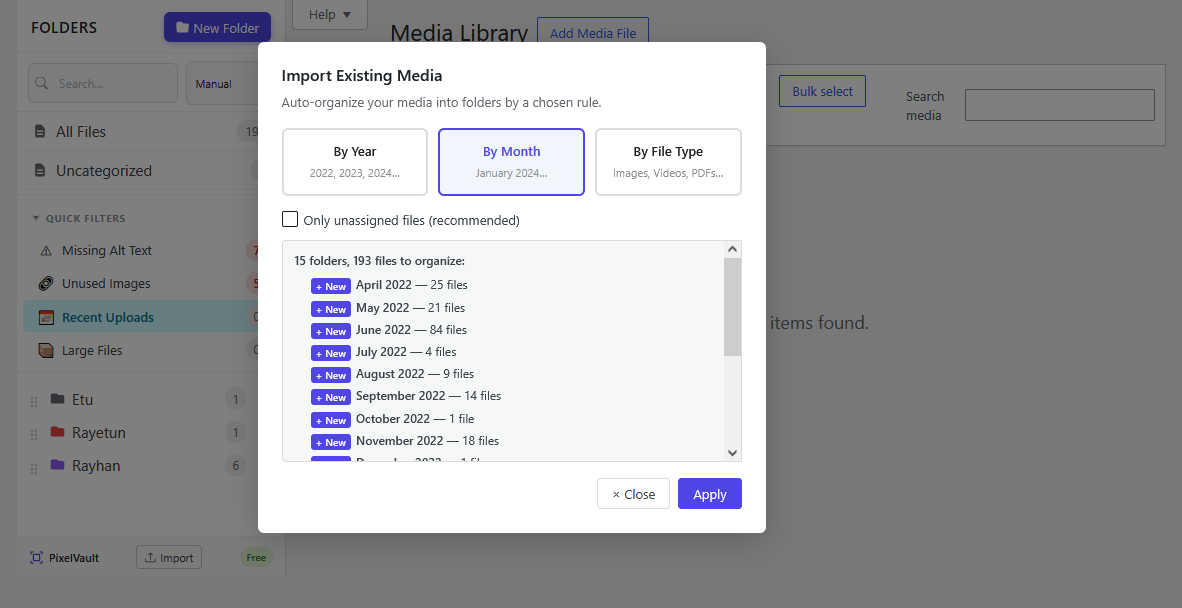The width and height of the screenshot is (1182, 608).
Task: Click the magnifier icon in folder search
Action: tap(42, 83)
